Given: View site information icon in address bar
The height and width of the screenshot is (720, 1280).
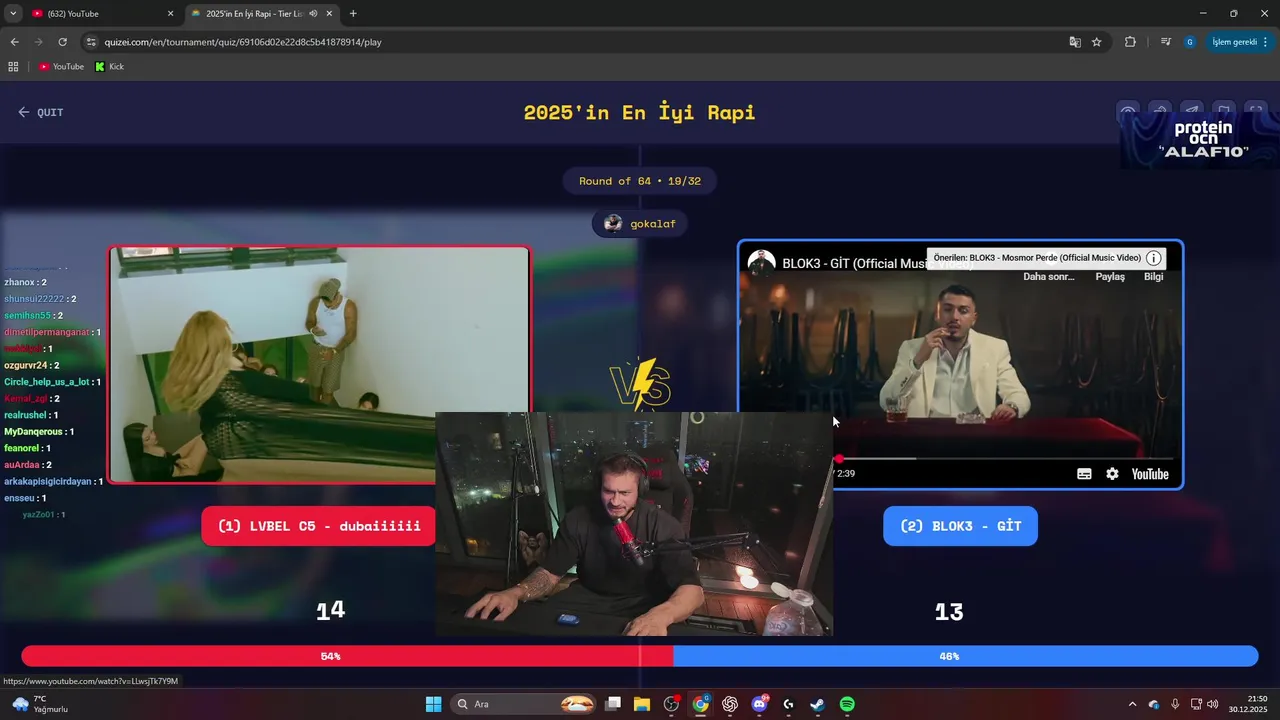Looking at the screenshot, I should click(x=91, y=42).
